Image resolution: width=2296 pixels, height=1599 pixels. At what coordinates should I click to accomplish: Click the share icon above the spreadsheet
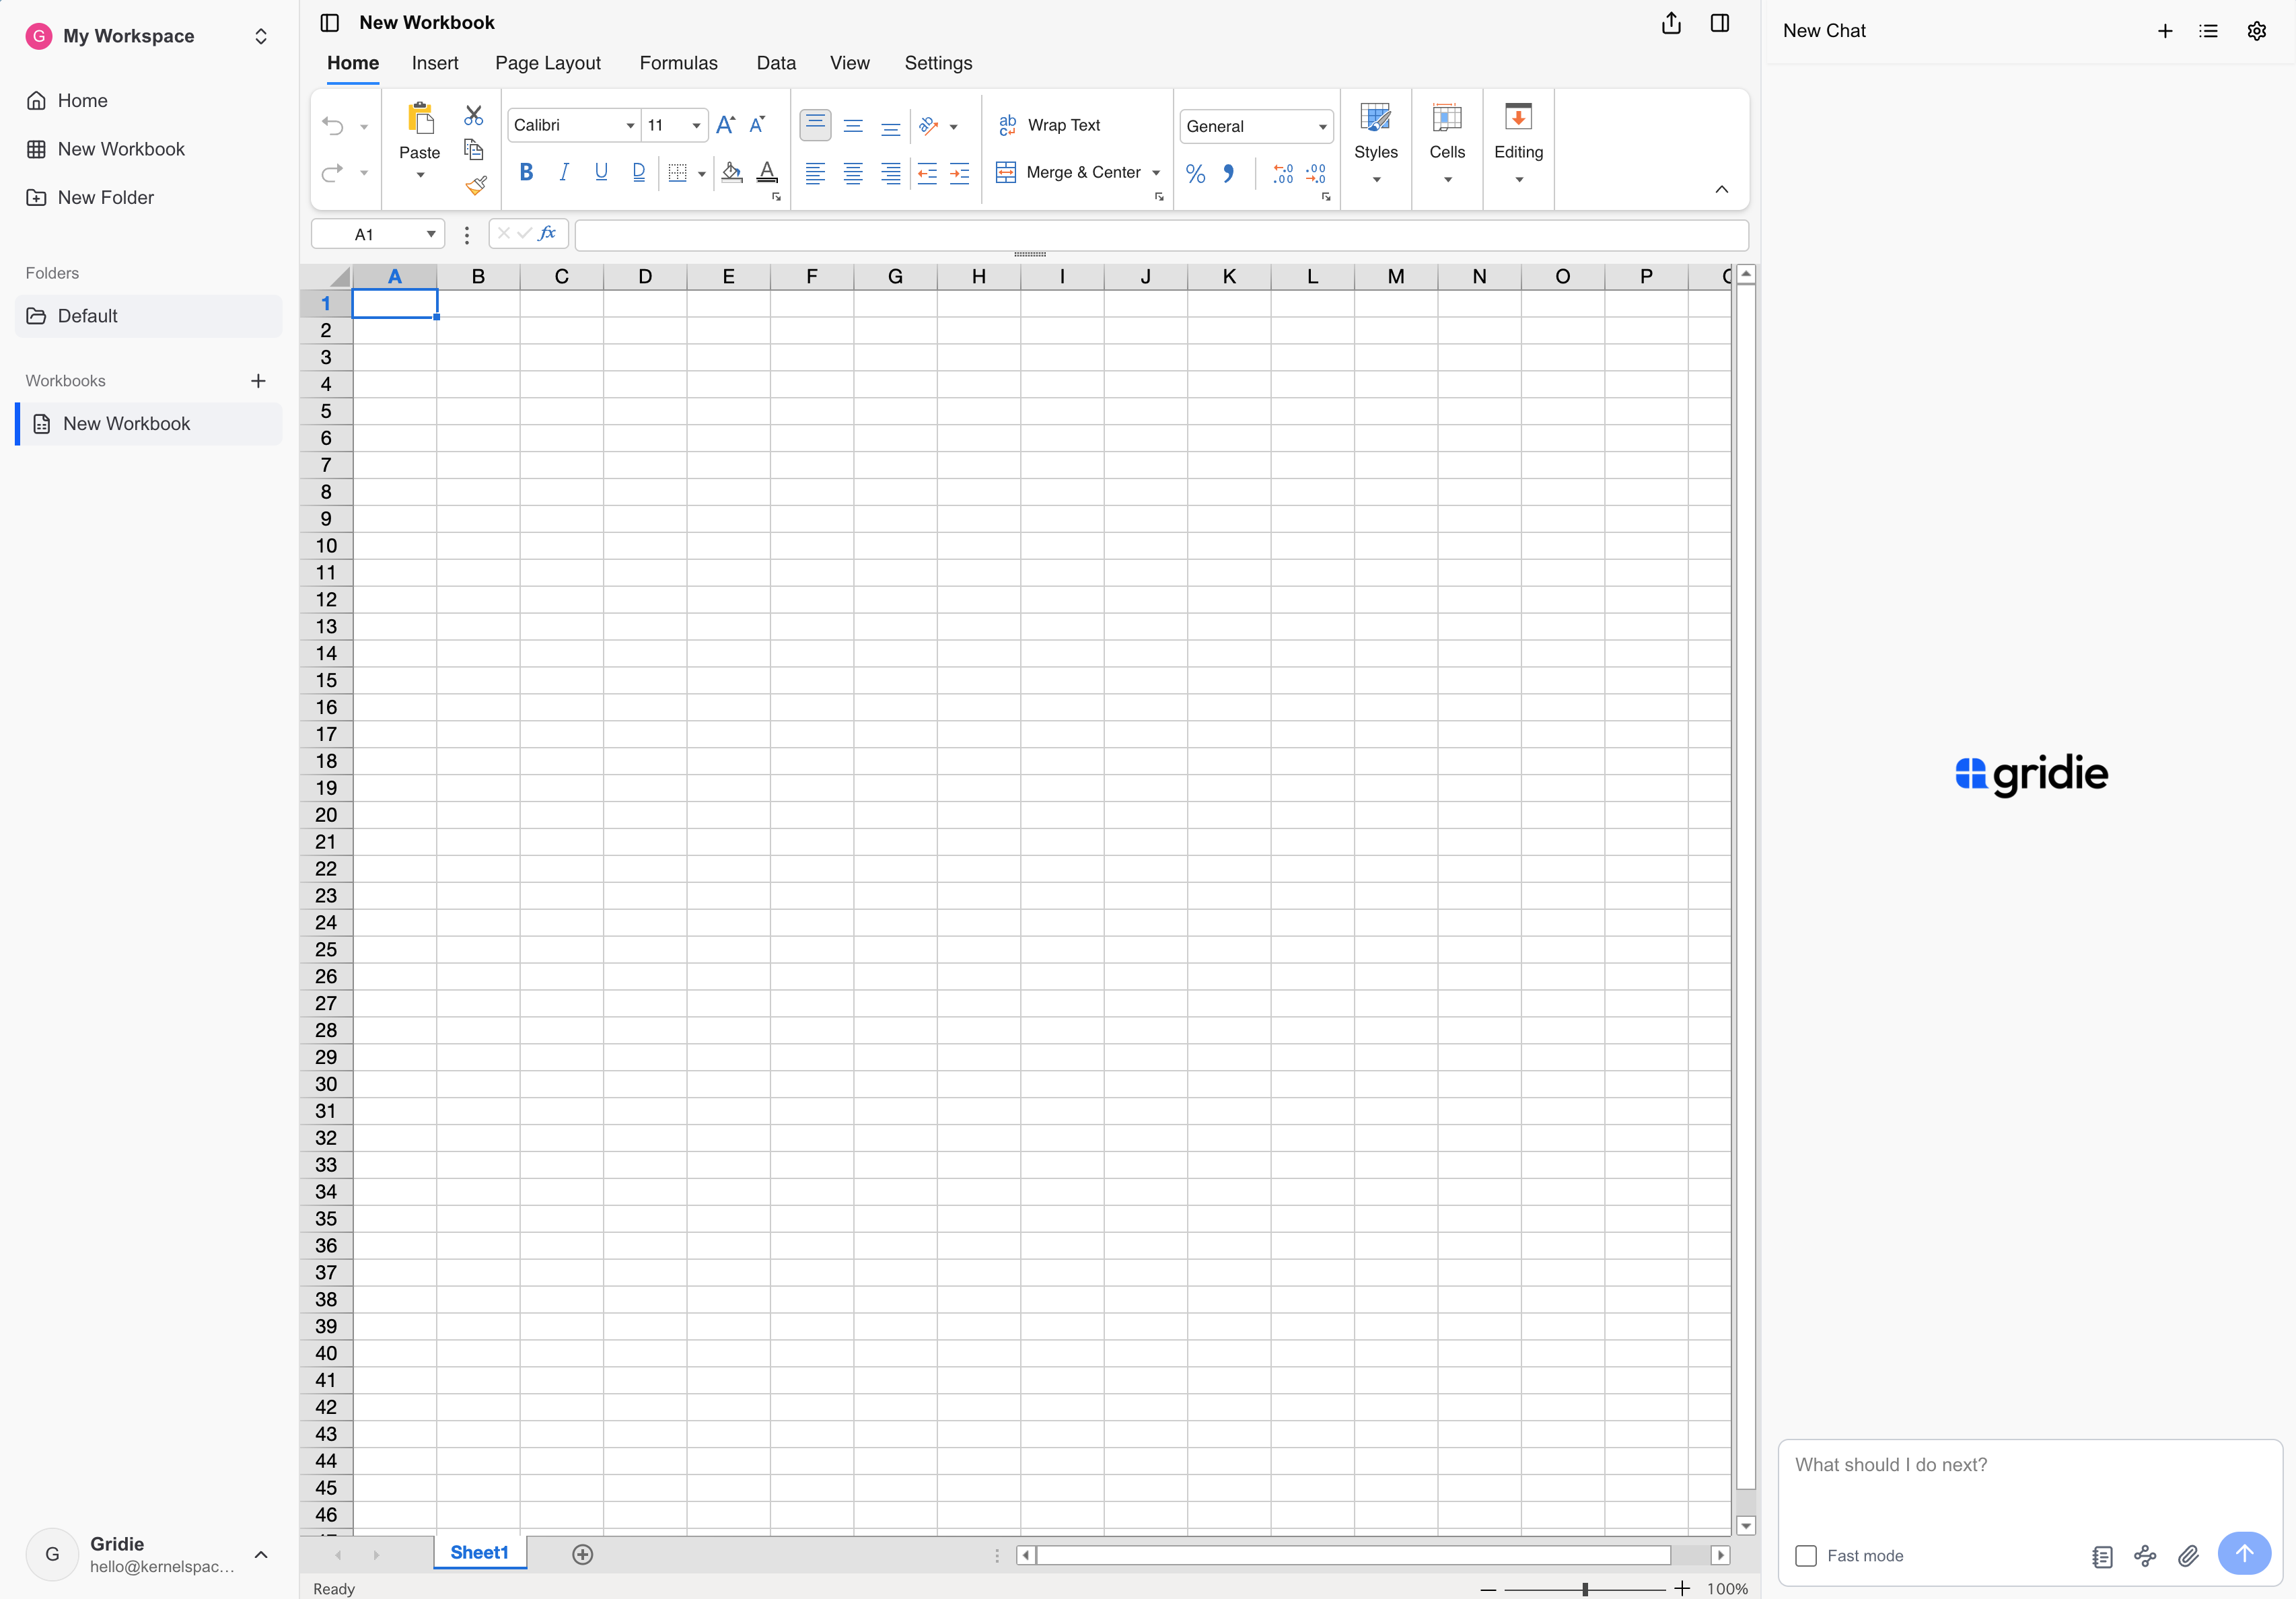(x=1670, y=22)
